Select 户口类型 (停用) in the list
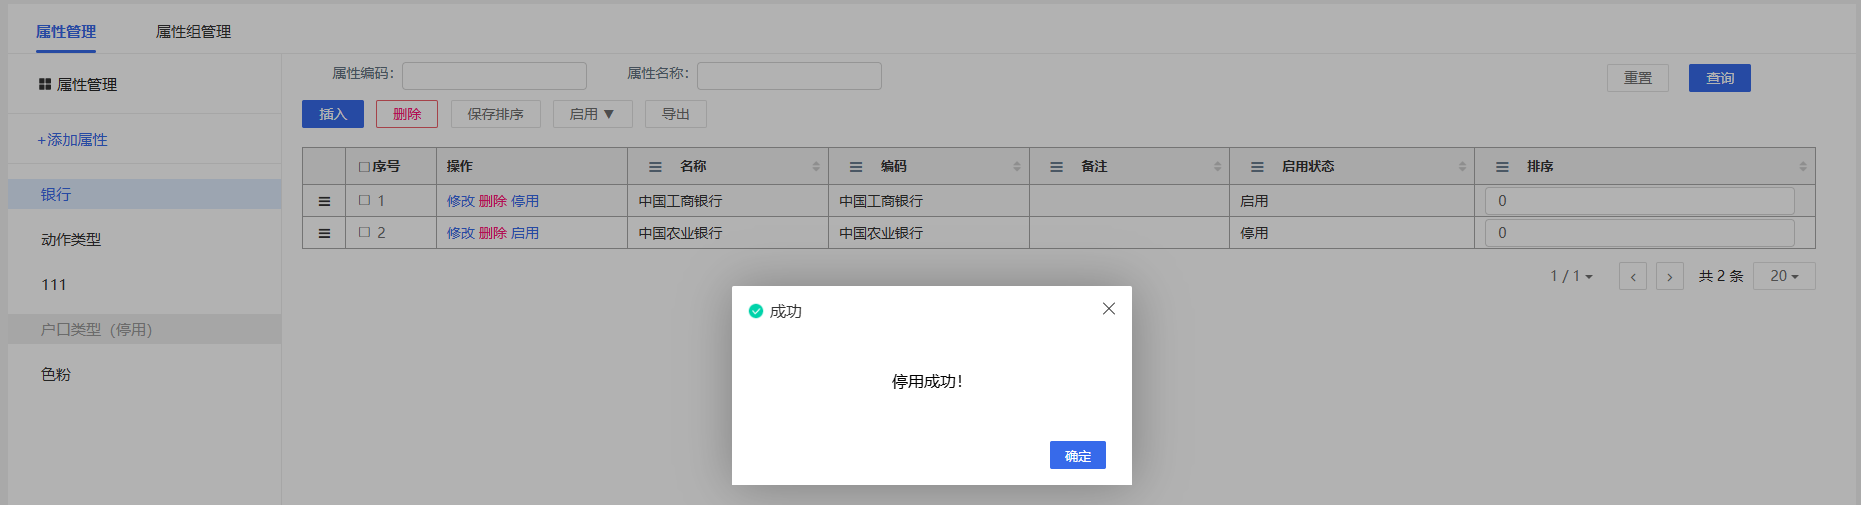 145,329
